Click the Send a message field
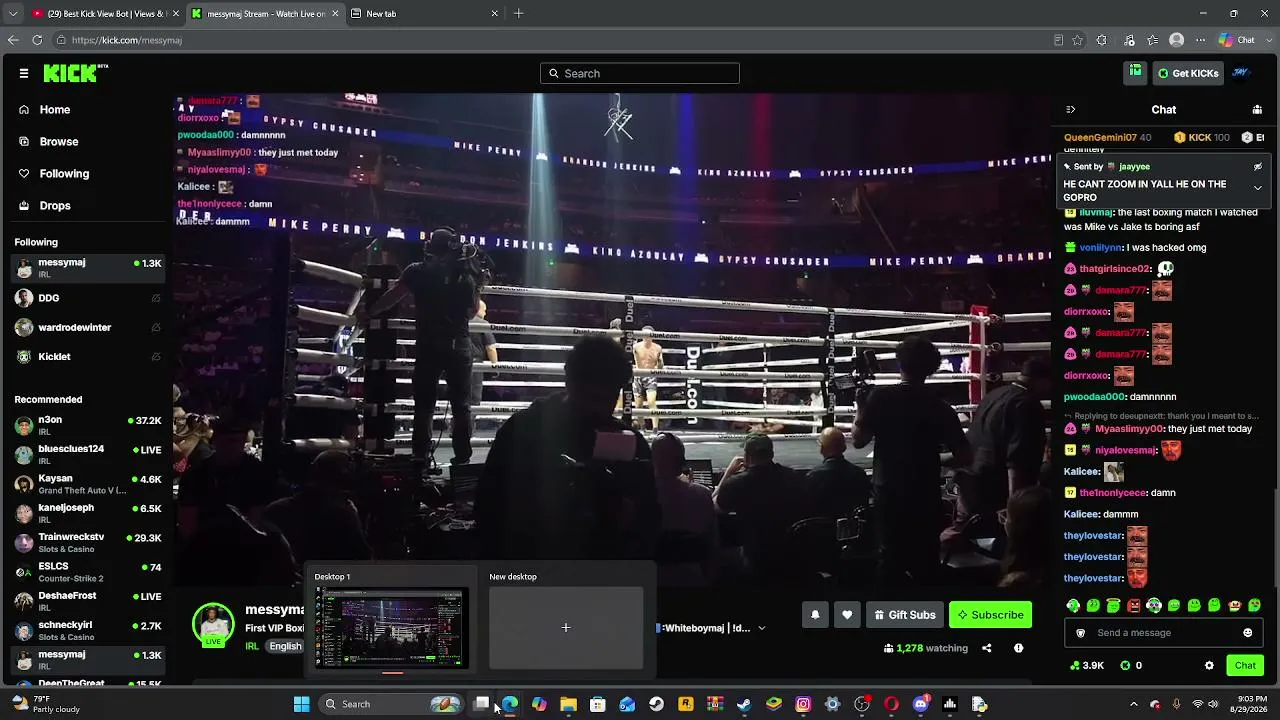Screen dimensions: 1280x720 (1164, 633)
